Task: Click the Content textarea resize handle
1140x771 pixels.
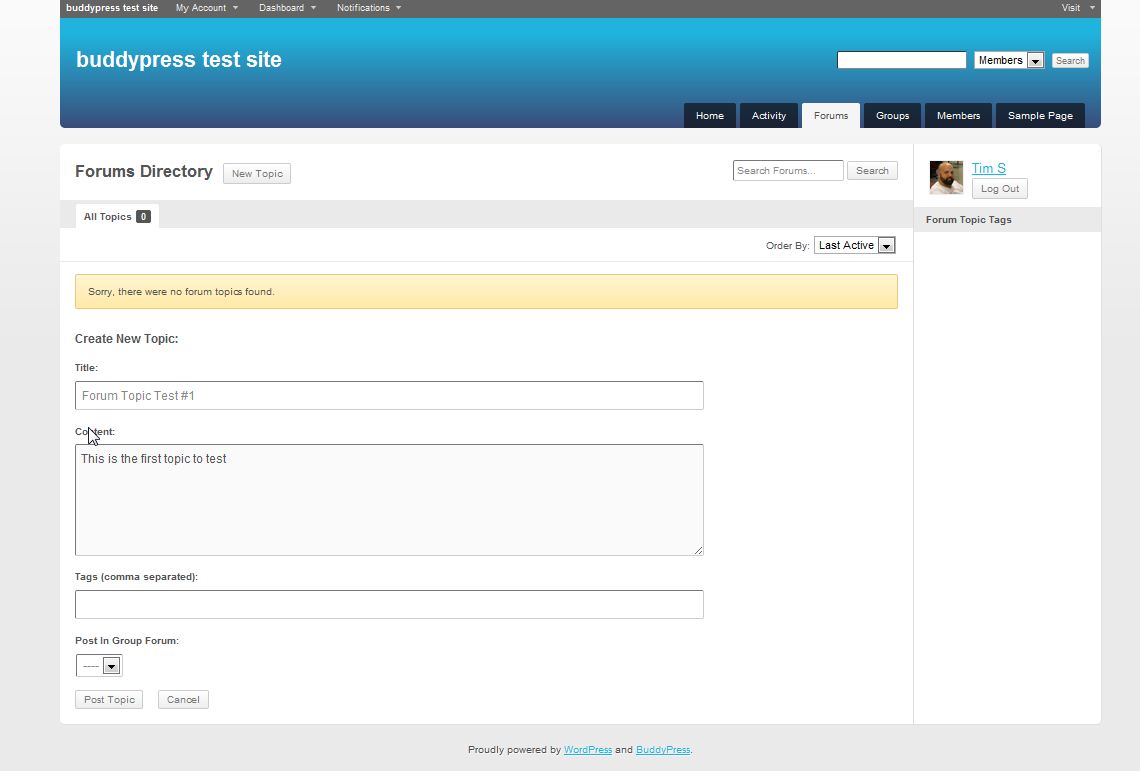Action: tap(699, 551)
